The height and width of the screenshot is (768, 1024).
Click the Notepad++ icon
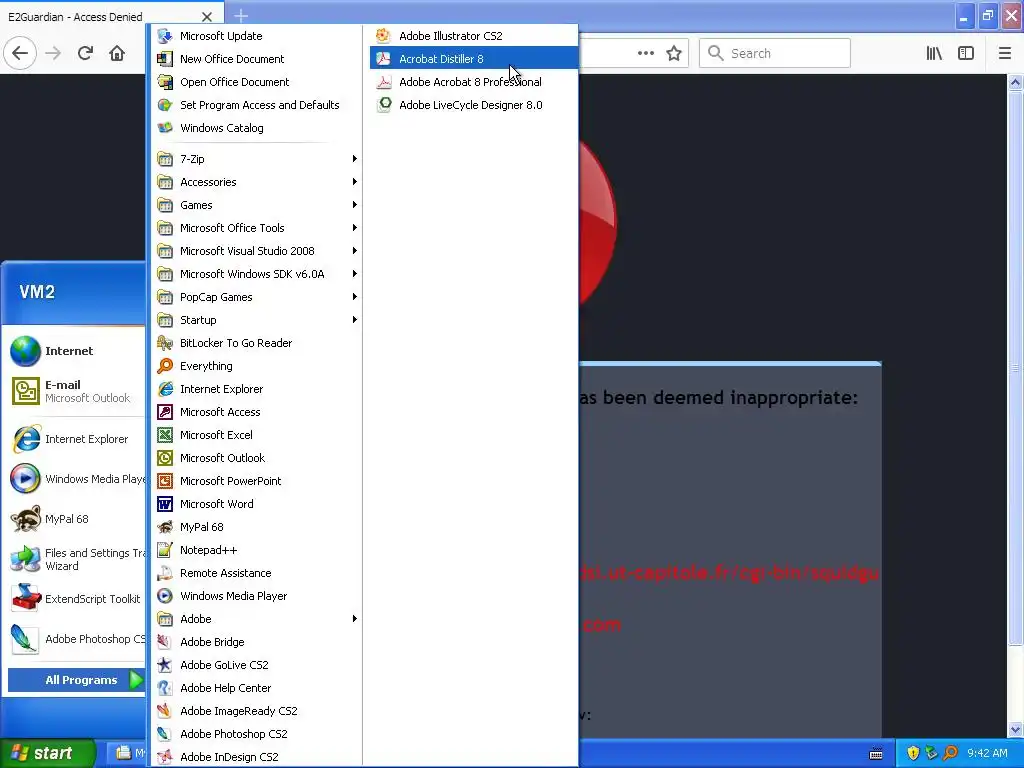(x=165, y=550)
